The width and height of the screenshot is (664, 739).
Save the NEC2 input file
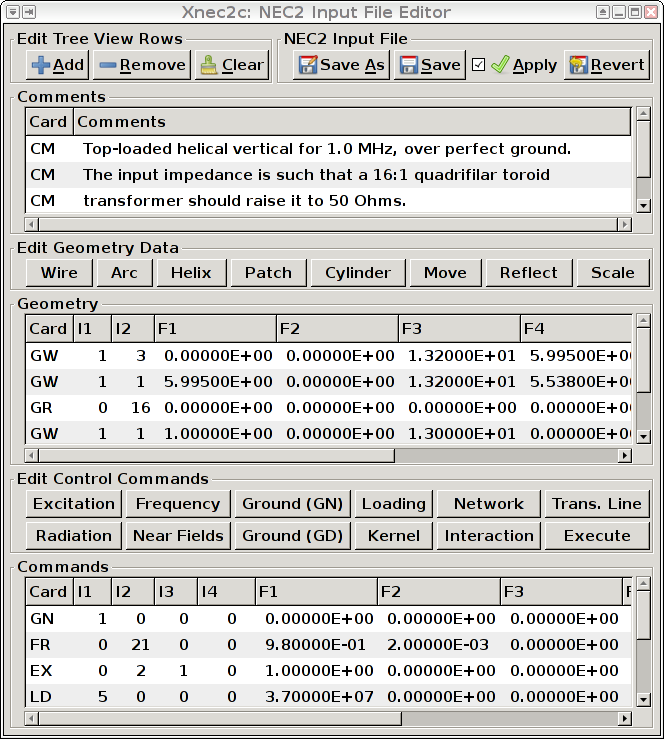(x=430, y=65)
